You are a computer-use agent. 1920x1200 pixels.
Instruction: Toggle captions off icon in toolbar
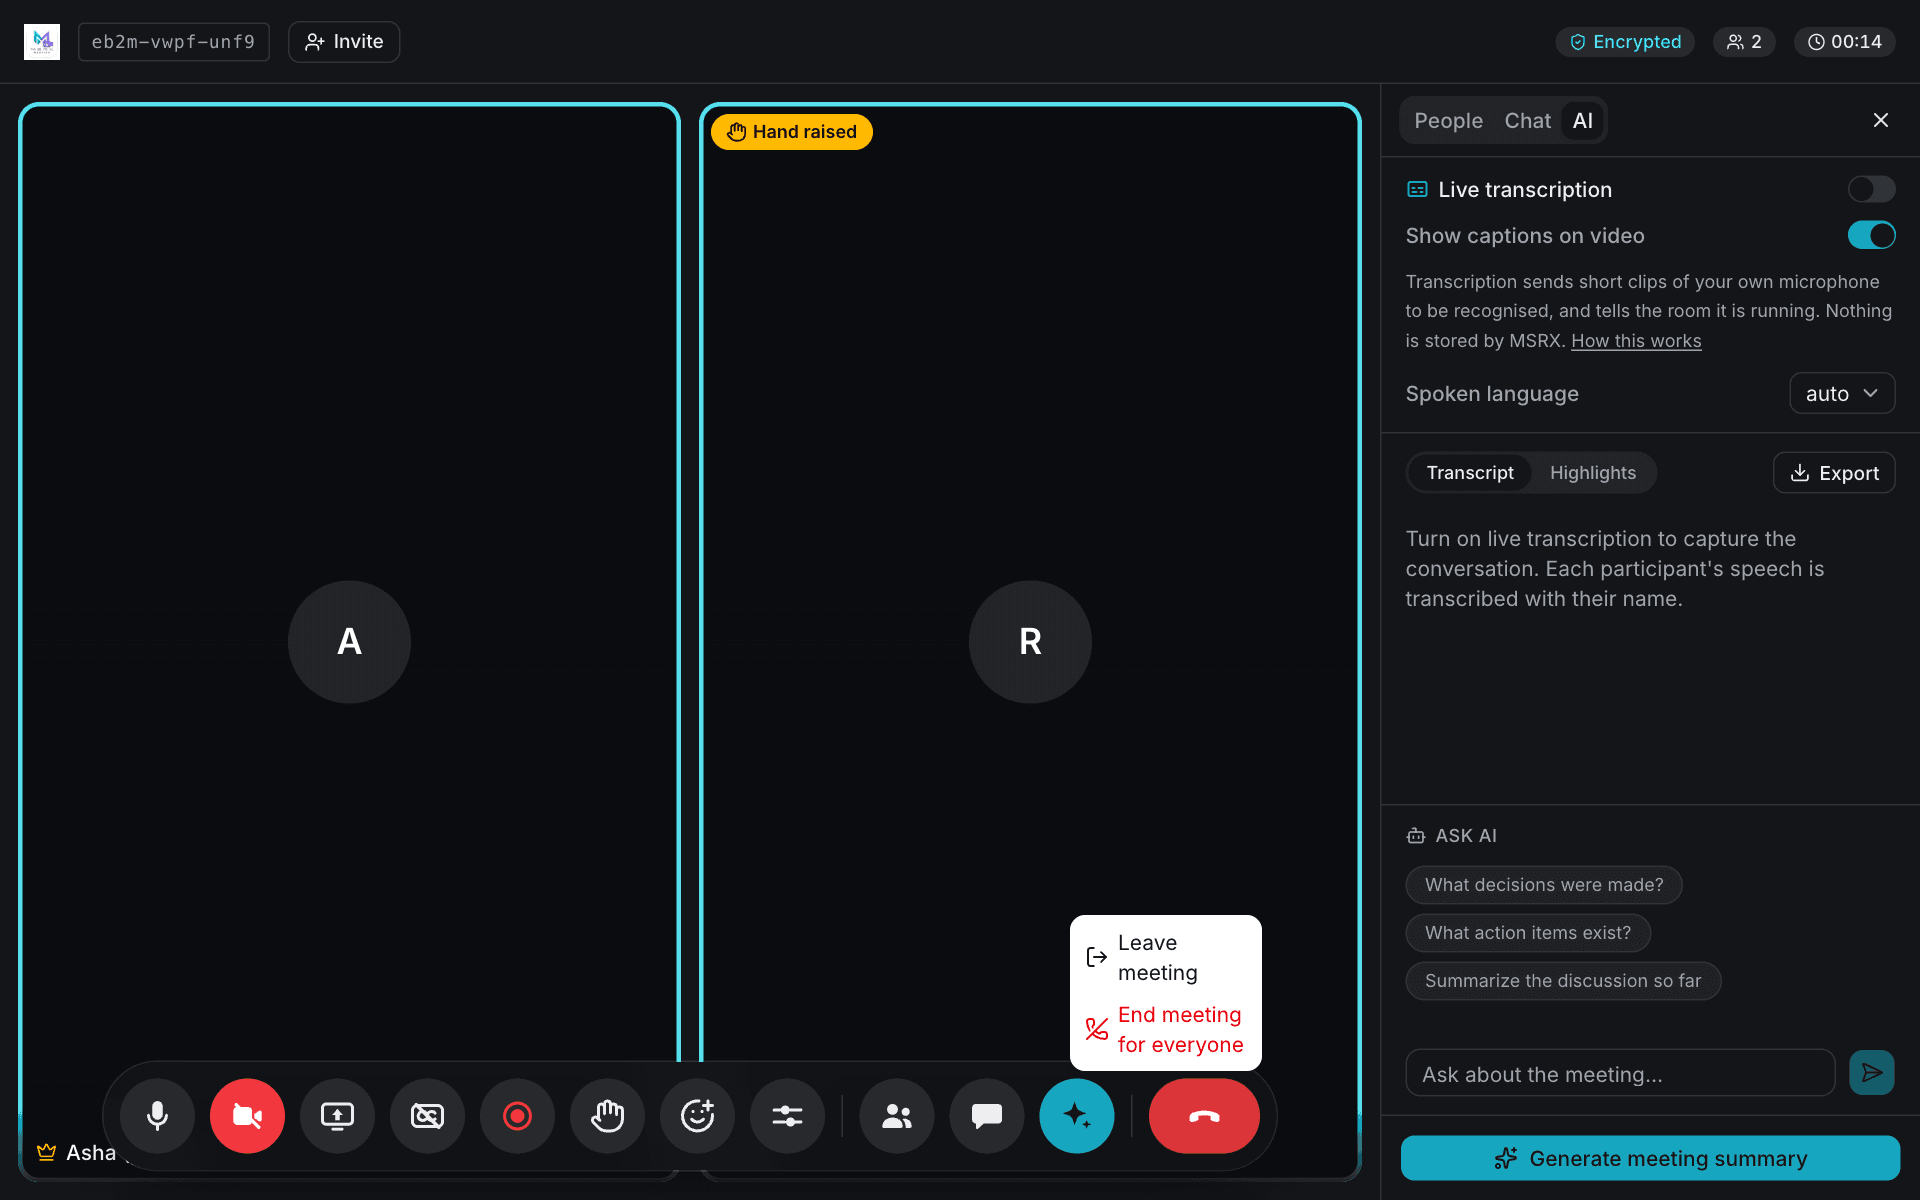tap(427, 1116)
